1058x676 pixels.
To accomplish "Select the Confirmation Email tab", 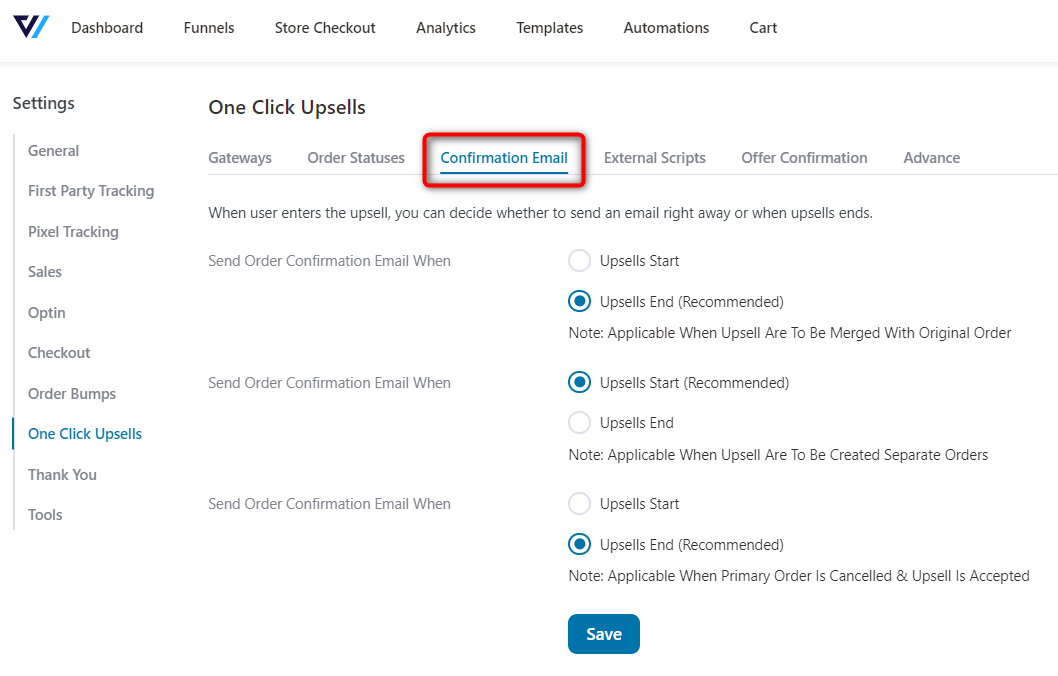I will (x=504, y=158).
